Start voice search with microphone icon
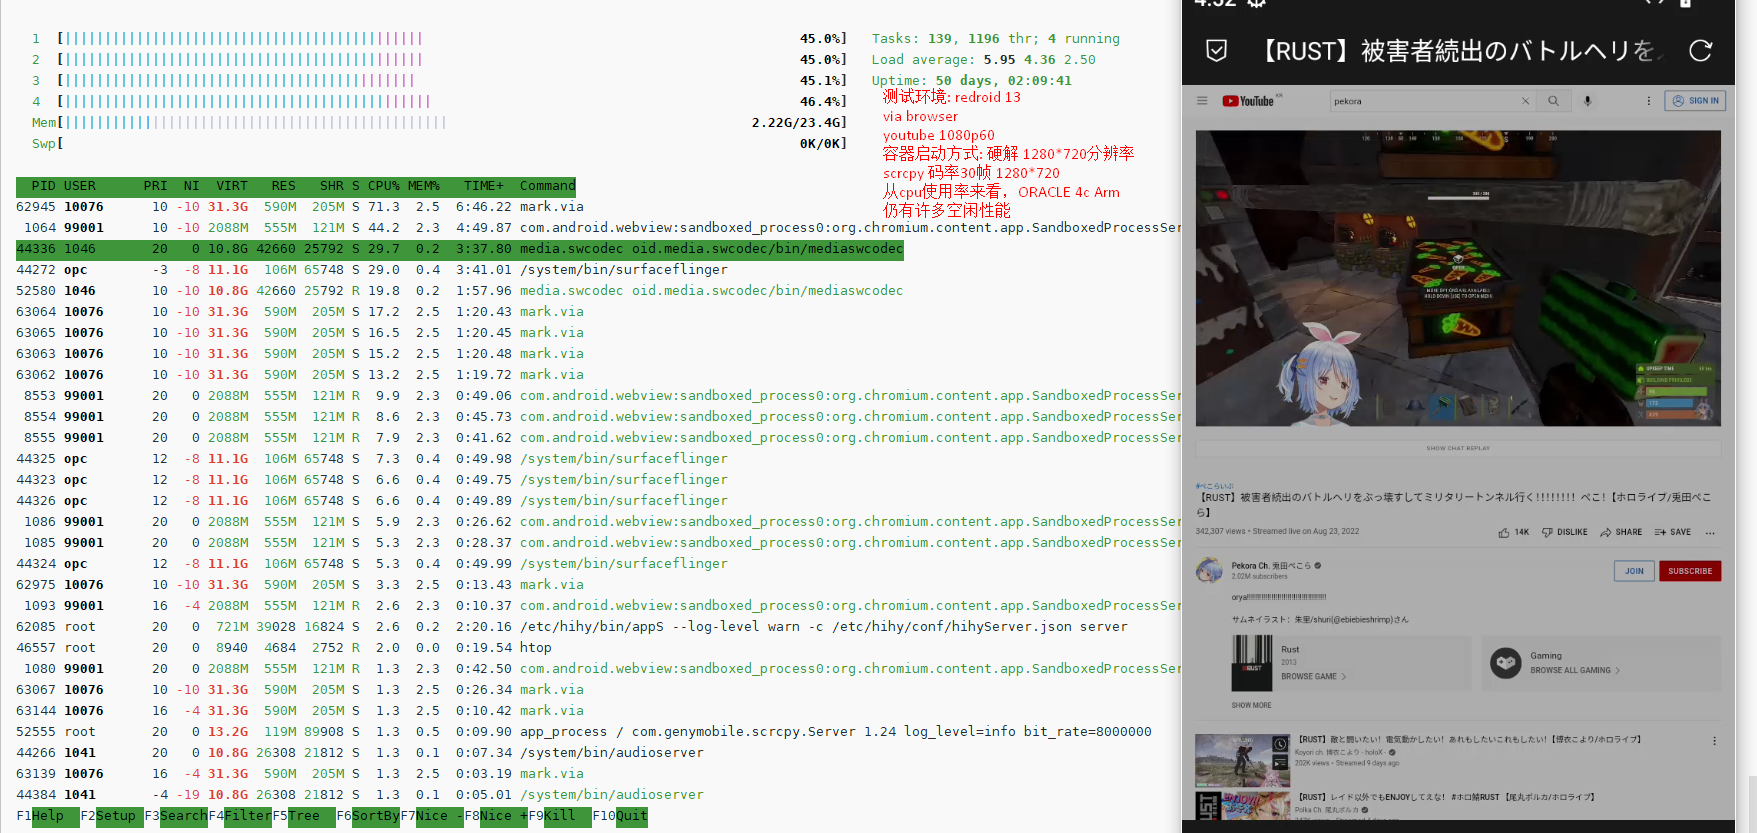Screen dimensions: 1757x833 [x=1587, y=101]
